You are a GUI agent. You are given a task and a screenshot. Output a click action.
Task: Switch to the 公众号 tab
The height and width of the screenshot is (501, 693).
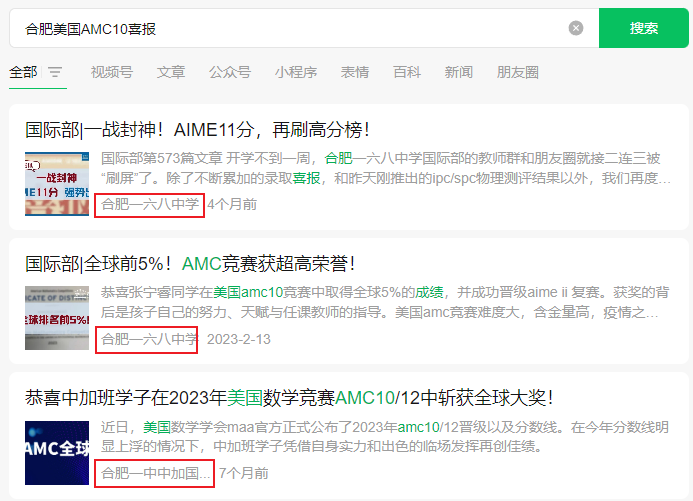[230, 72]
